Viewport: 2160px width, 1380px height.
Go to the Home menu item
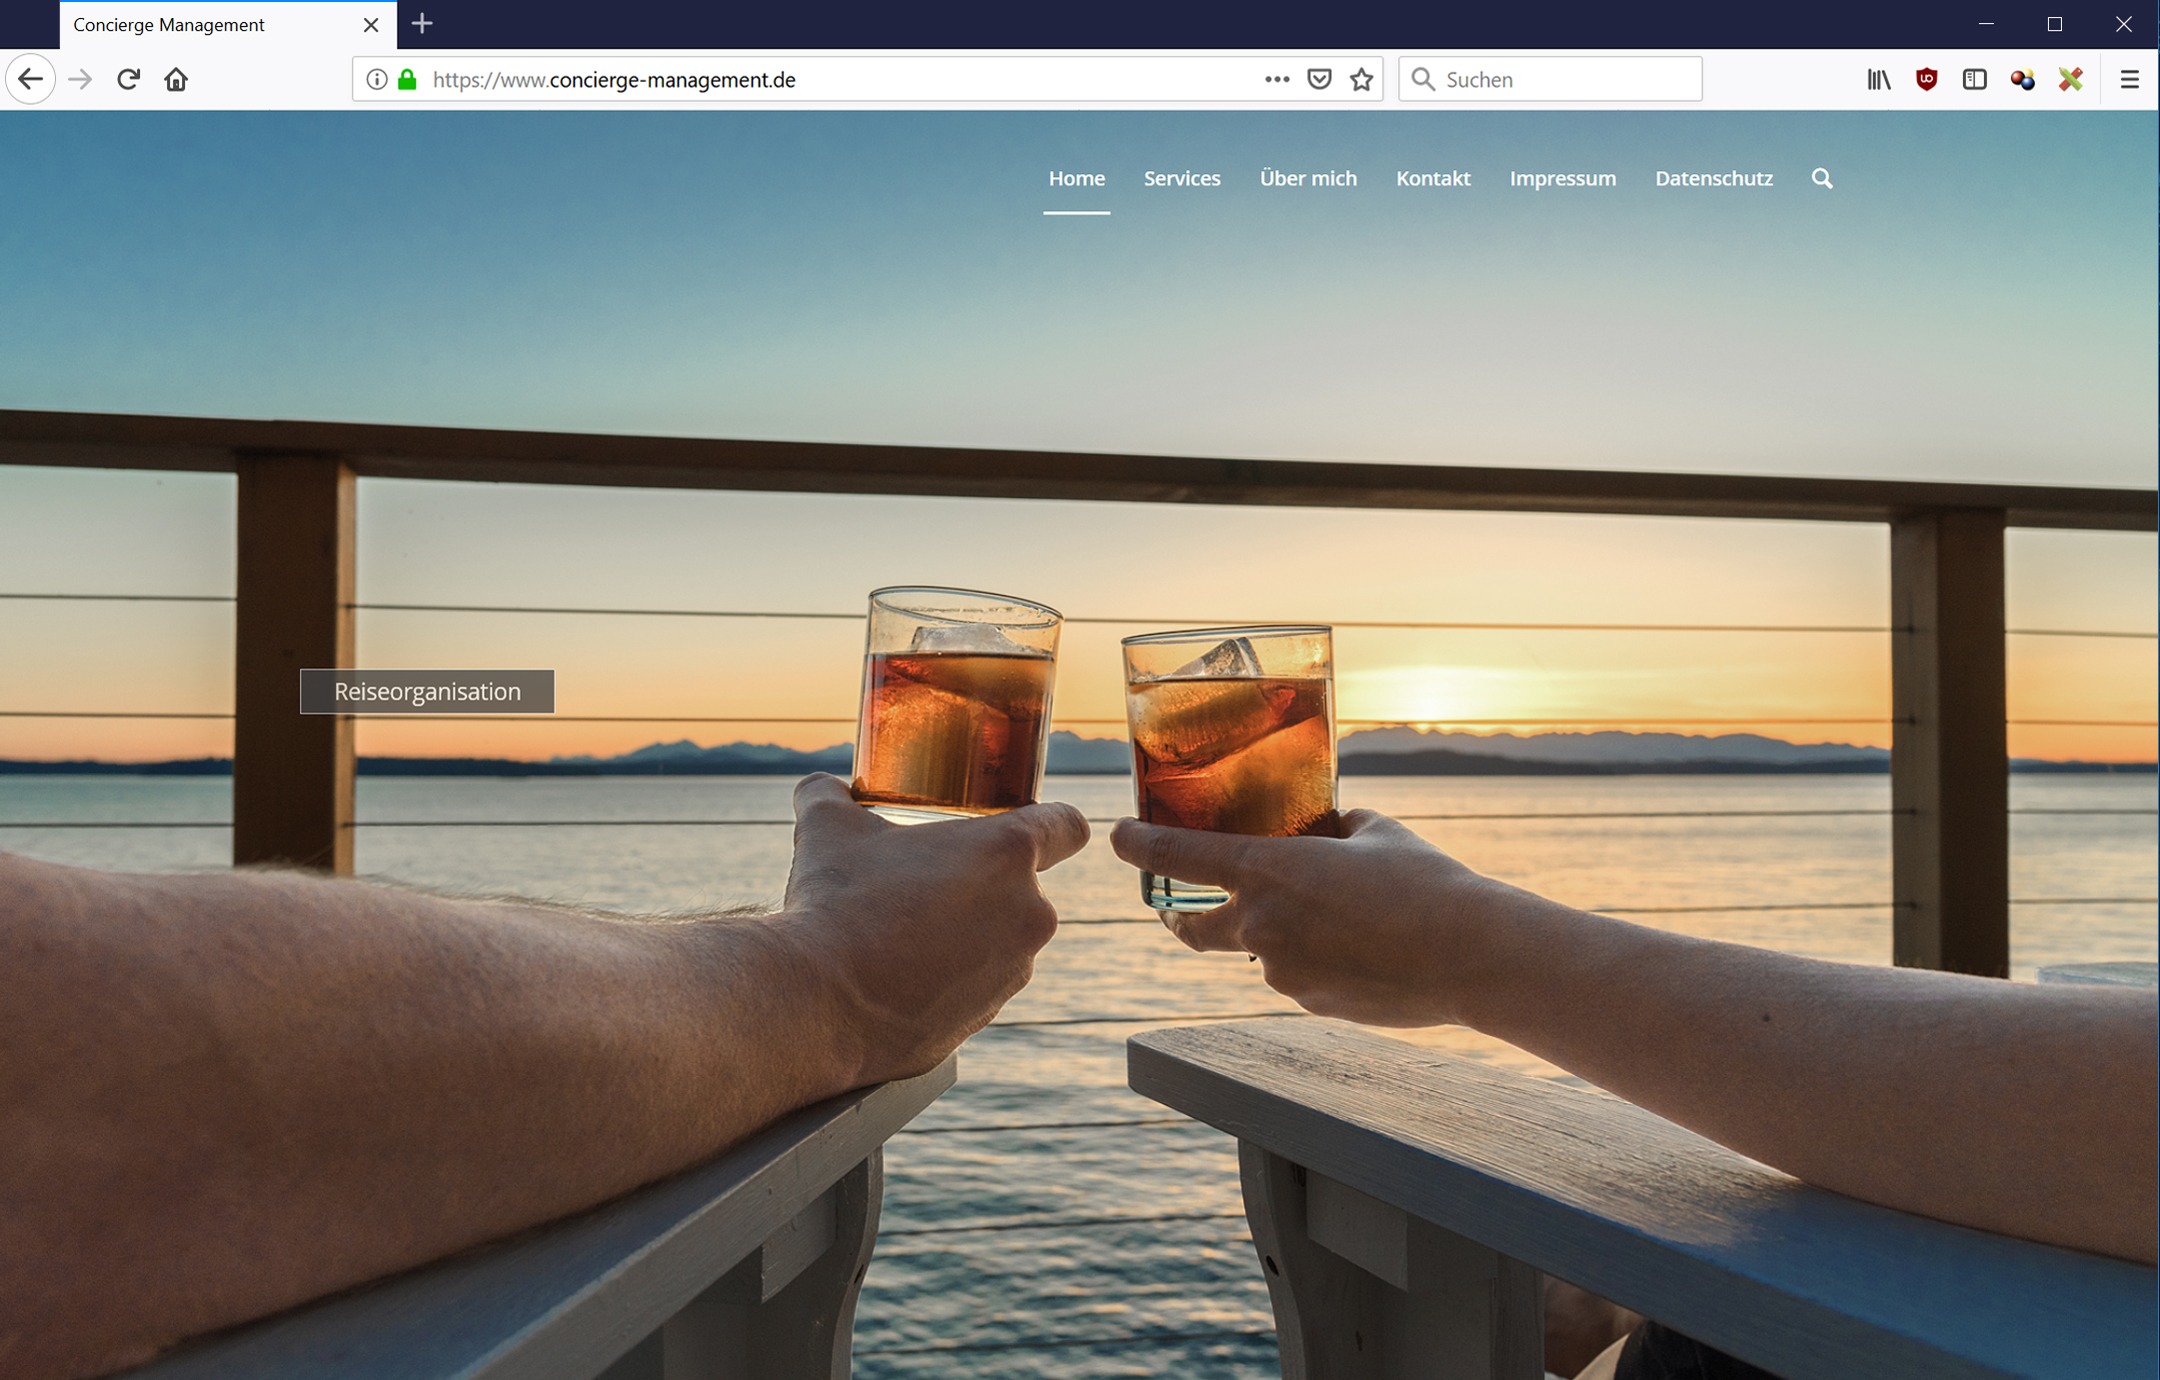point(1076,178)
